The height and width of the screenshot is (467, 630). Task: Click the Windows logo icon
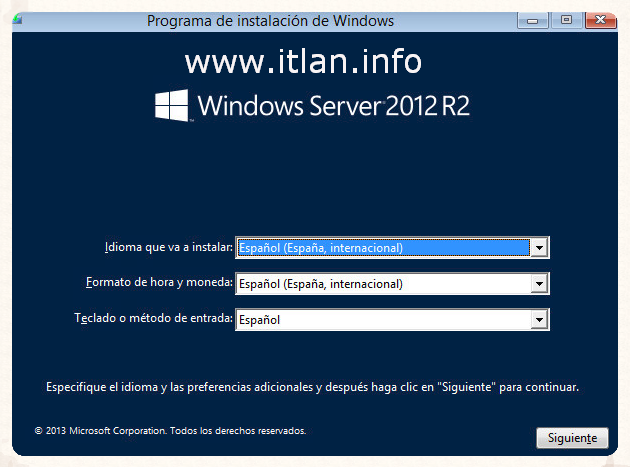point(173,104)
